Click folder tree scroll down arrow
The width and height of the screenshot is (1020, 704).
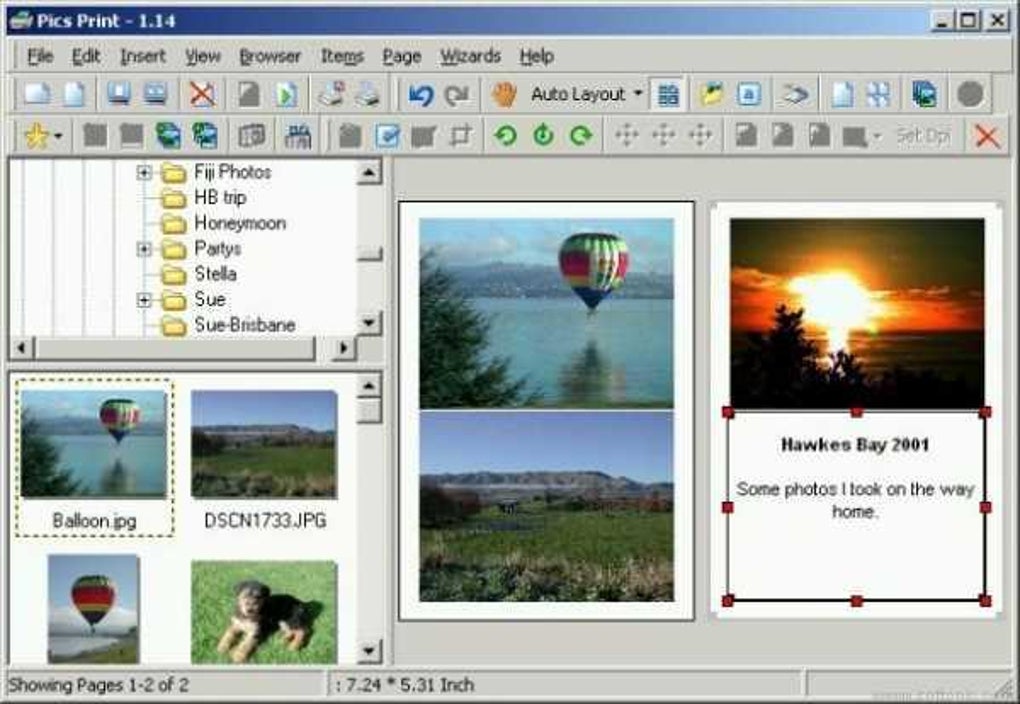tap(369, 322)
